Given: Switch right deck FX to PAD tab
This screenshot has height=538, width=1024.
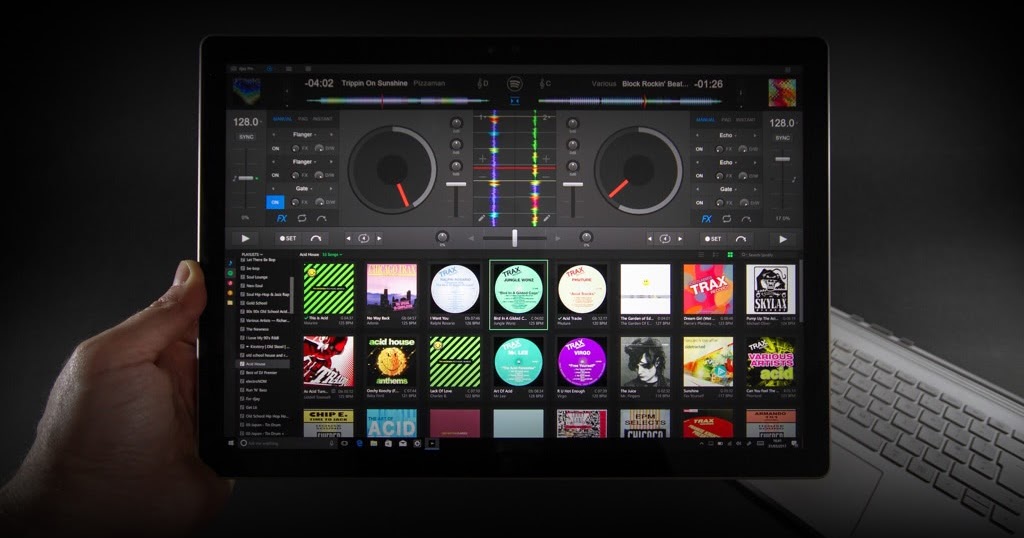Looking at the screenshot, I should (726, 120).
